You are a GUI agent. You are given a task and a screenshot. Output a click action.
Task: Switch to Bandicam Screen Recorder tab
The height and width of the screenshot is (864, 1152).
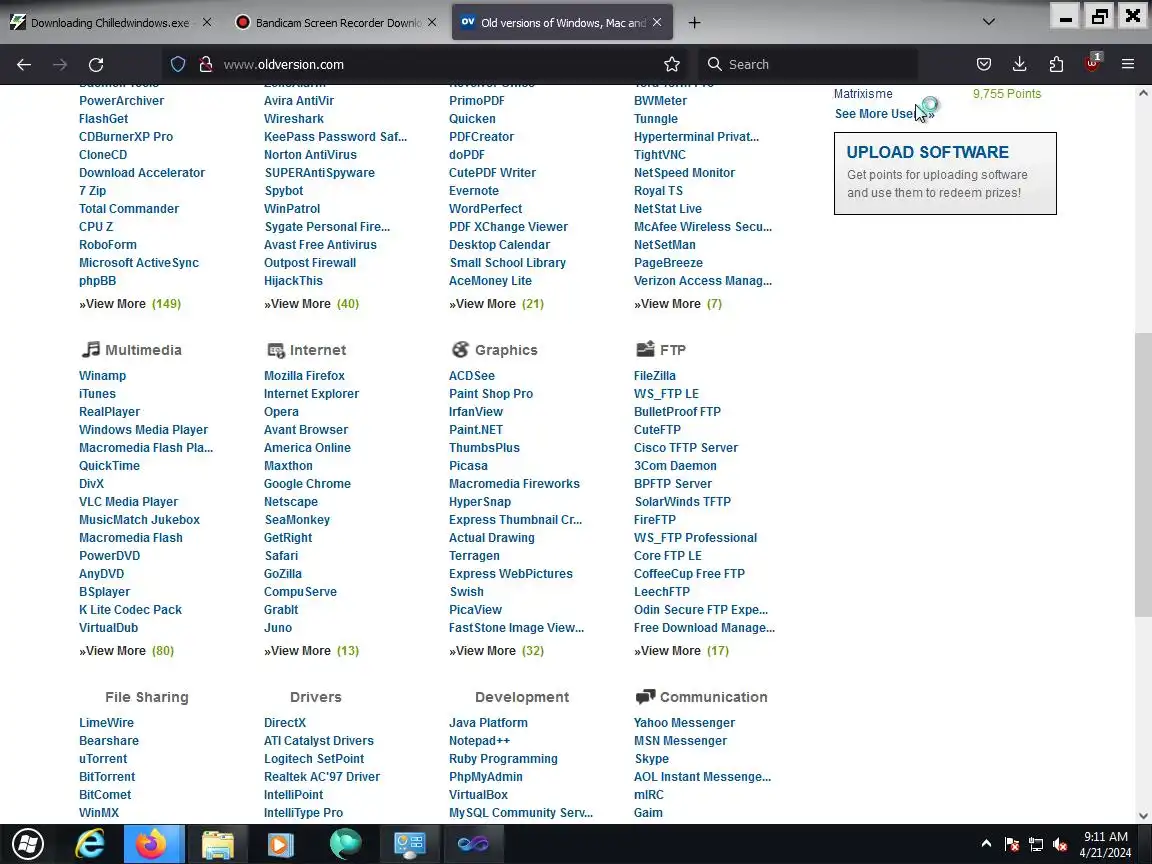tap(336, 23)
